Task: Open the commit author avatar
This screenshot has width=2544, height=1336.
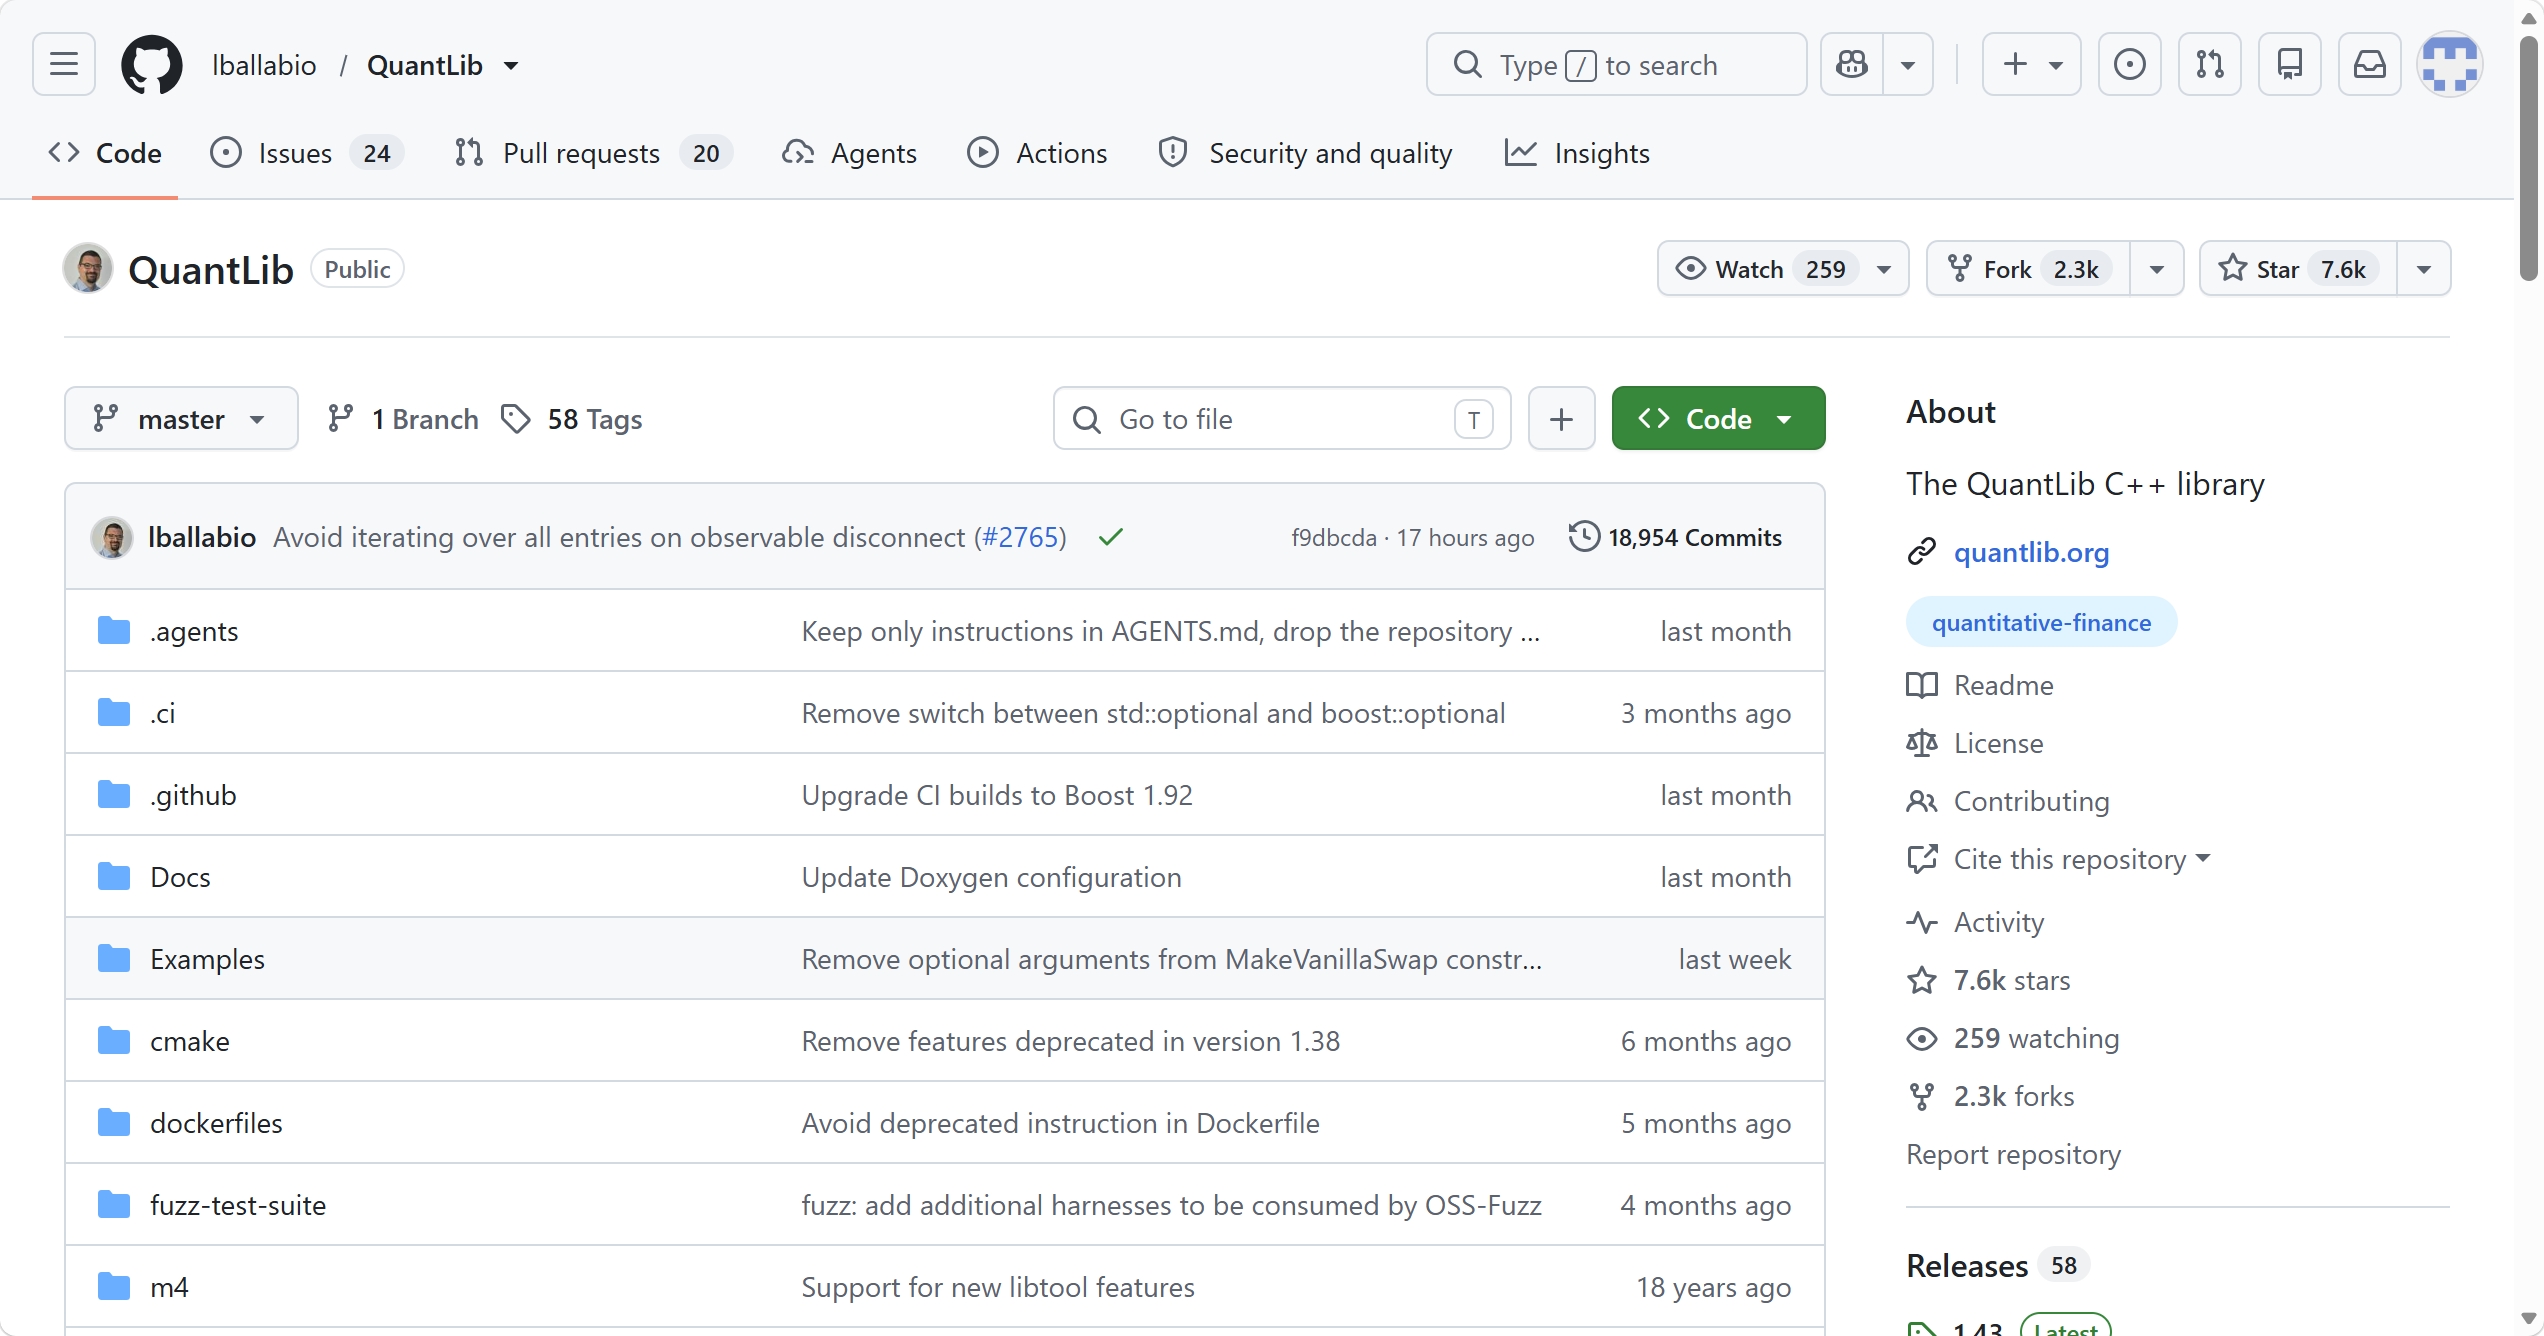Action: (112, 537)
